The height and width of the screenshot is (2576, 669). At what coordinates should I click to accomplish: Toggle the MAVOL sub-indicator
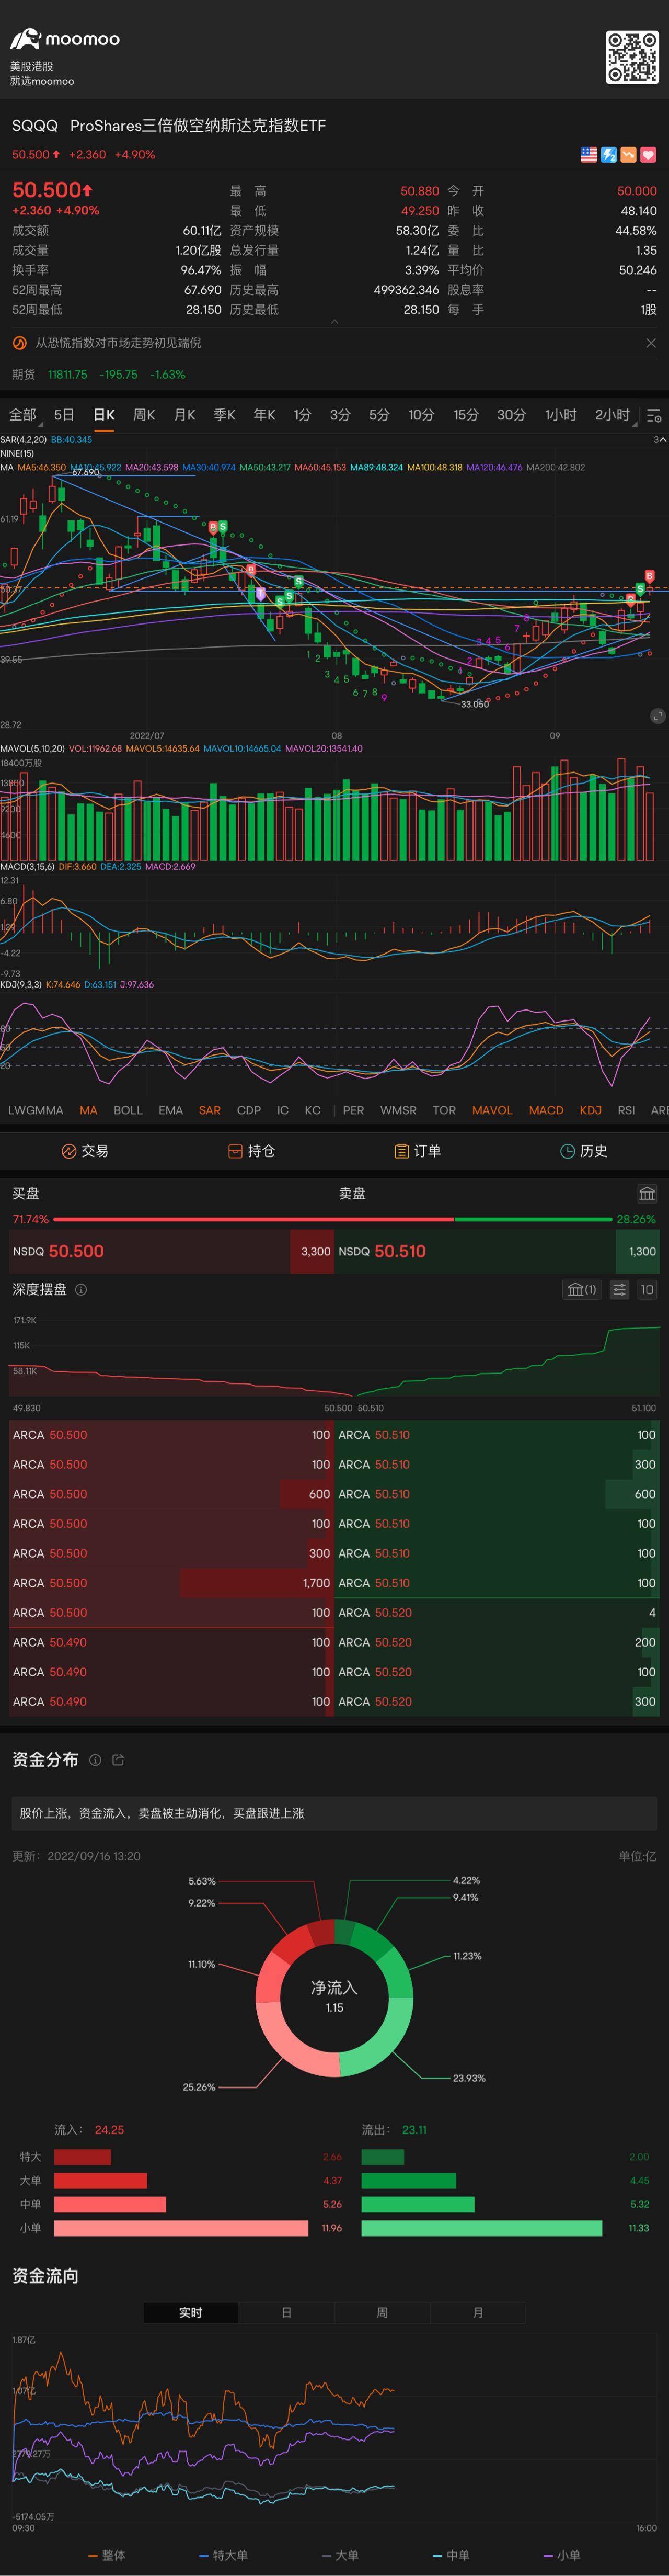pos(492,1110)
